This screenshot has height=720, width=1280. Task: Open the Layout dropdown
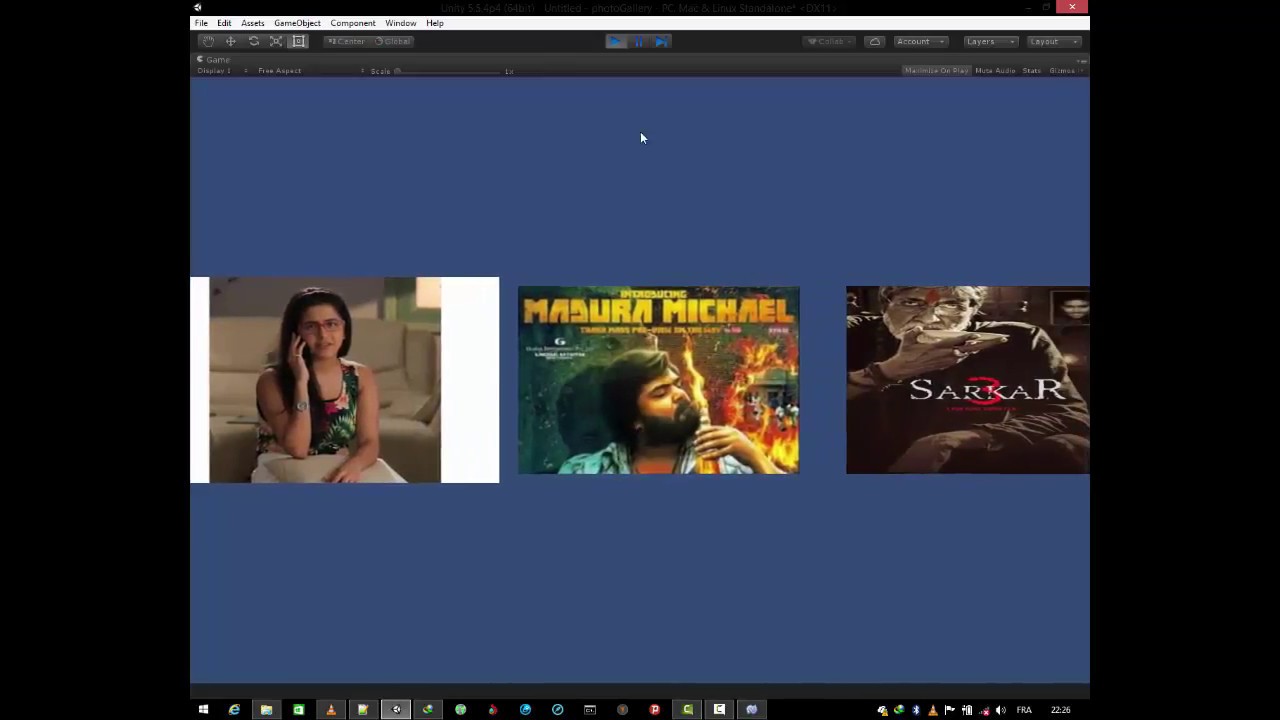click(x=1054, y=41)
